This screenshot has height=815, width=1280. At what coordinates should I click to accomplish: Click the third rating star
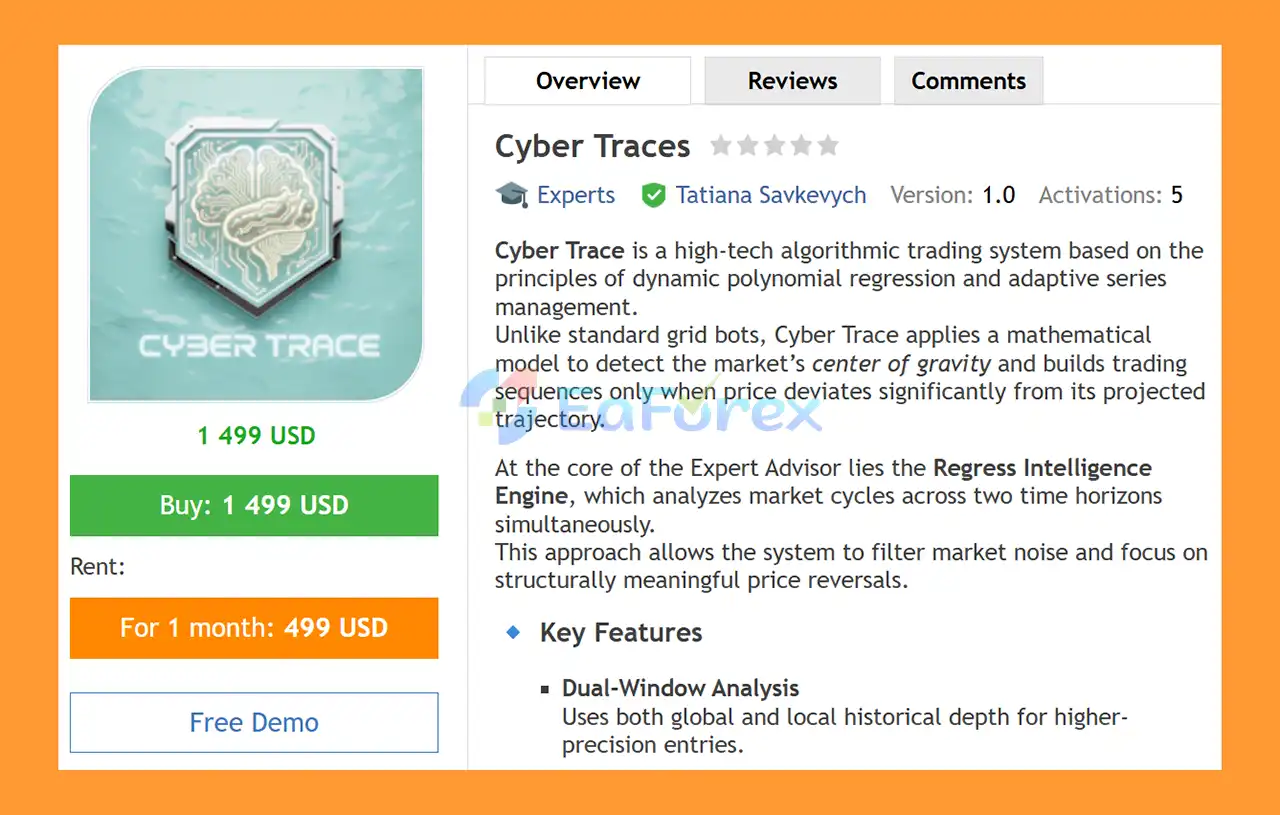(x=775, y=146)
